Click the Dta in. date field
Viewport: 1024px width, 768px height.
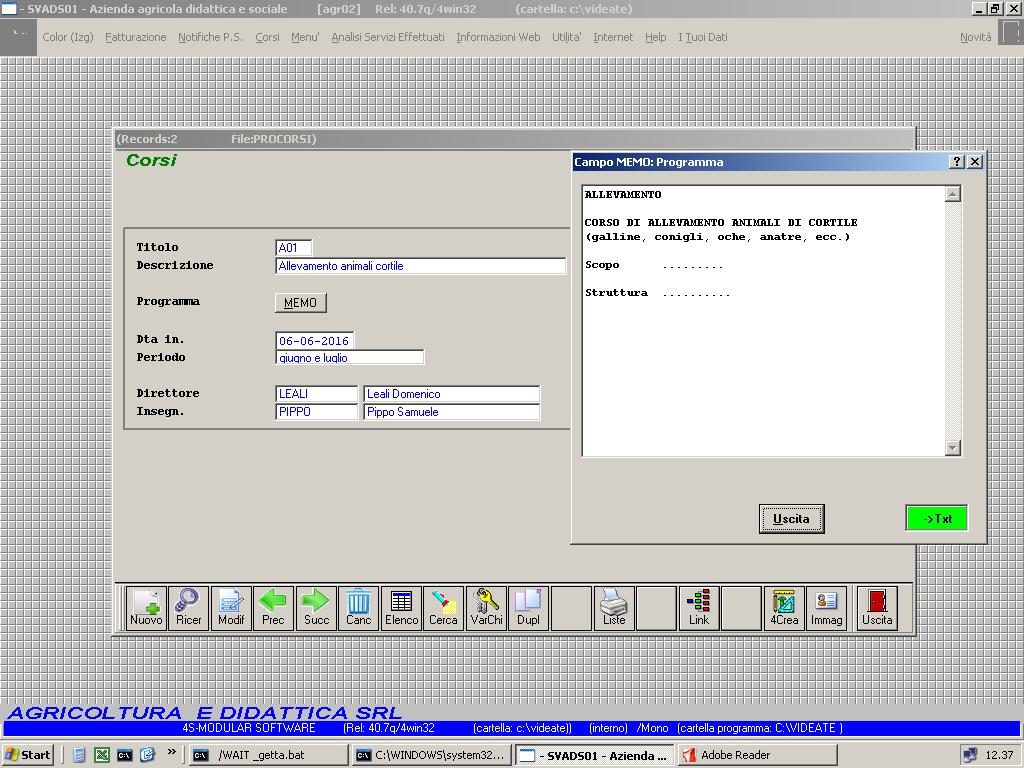coord(314,340)
